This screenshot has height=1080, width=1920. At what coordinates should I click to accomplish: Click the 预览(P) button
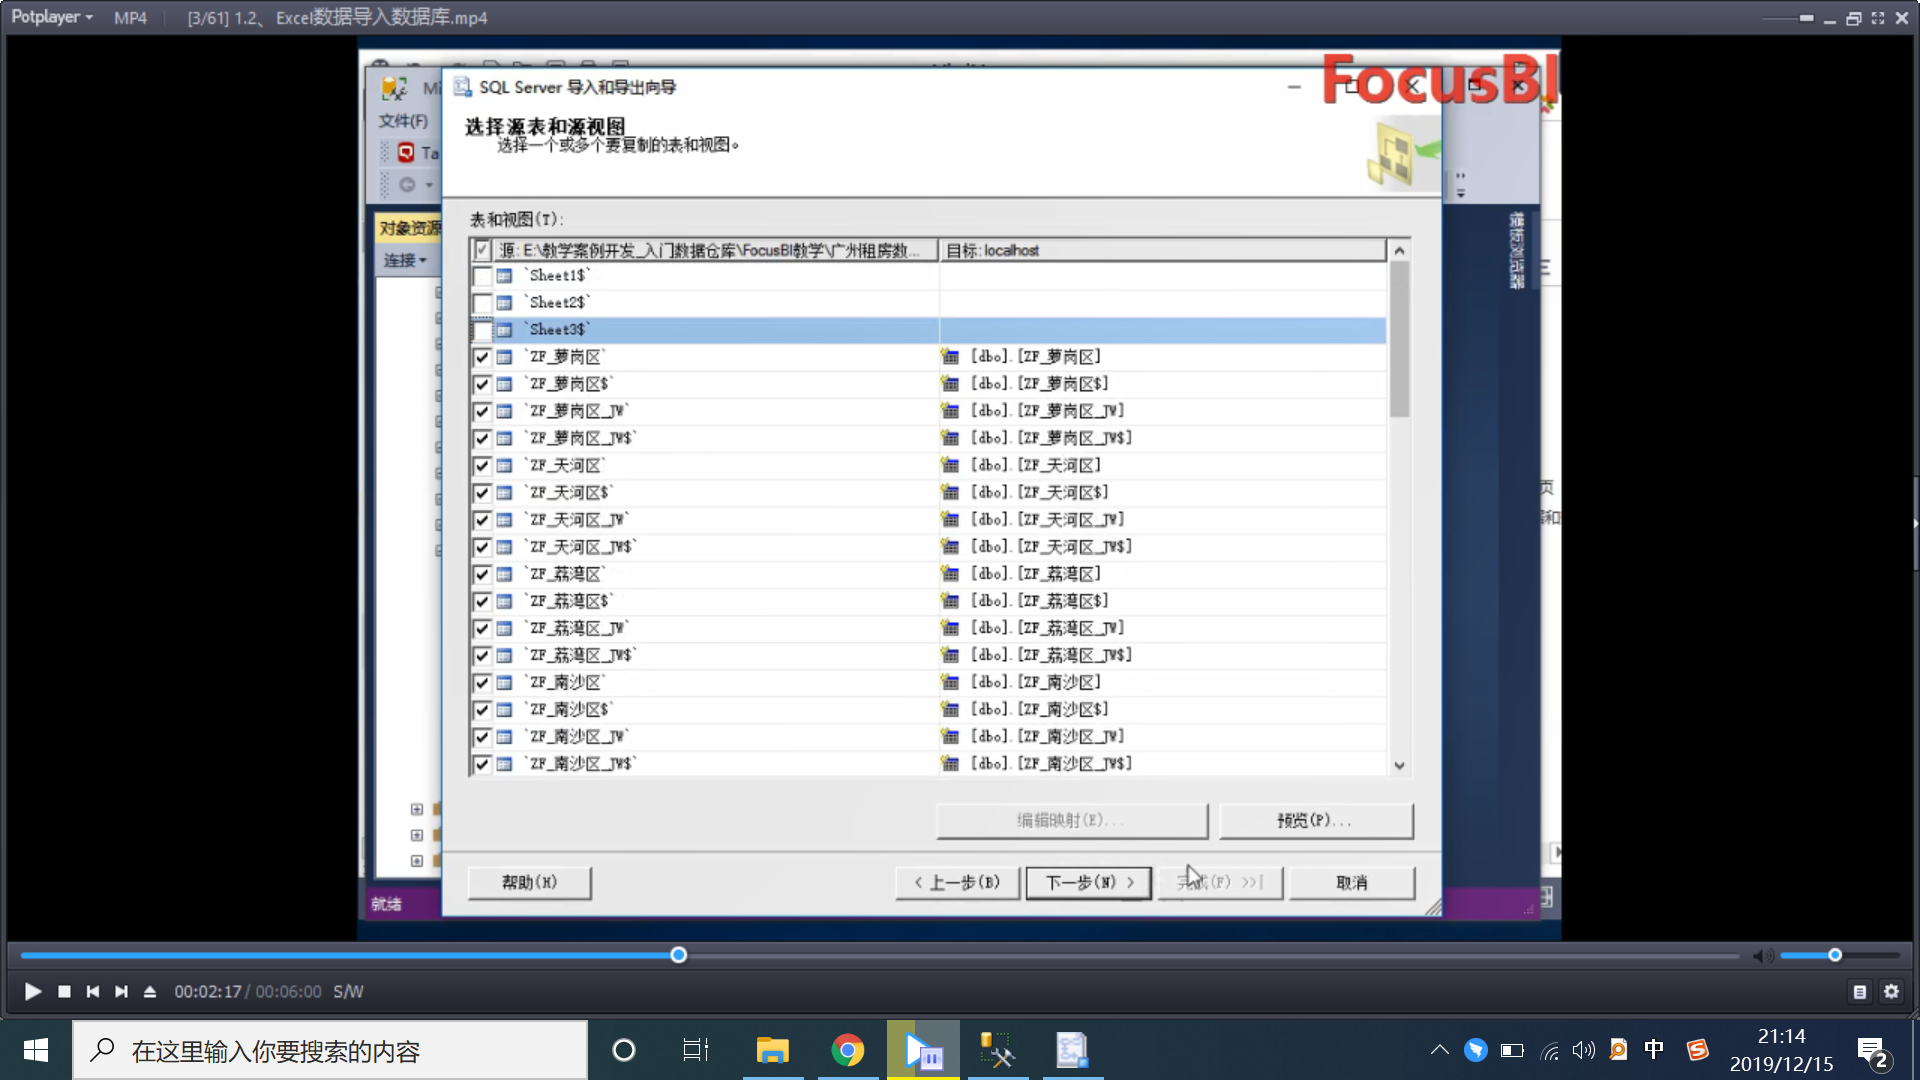coord(1315,820)
